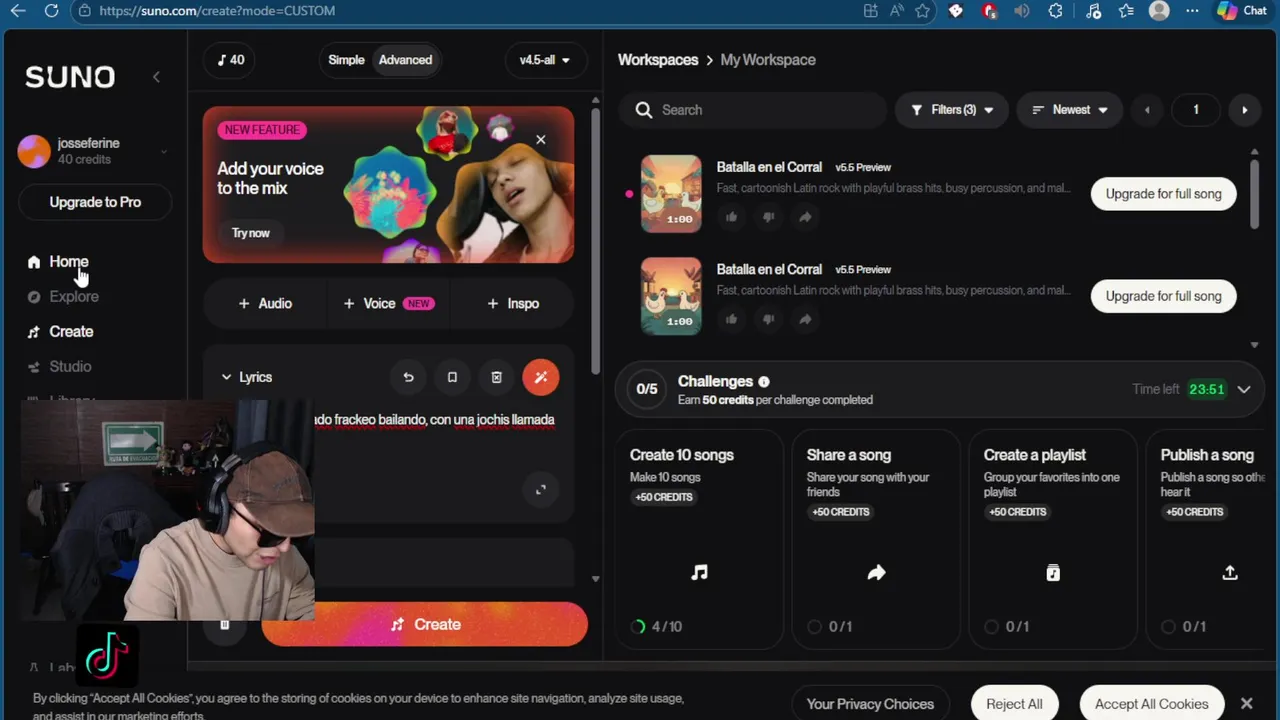
Task: Open the Publish a song challenge card
Action: (1206, 540)
